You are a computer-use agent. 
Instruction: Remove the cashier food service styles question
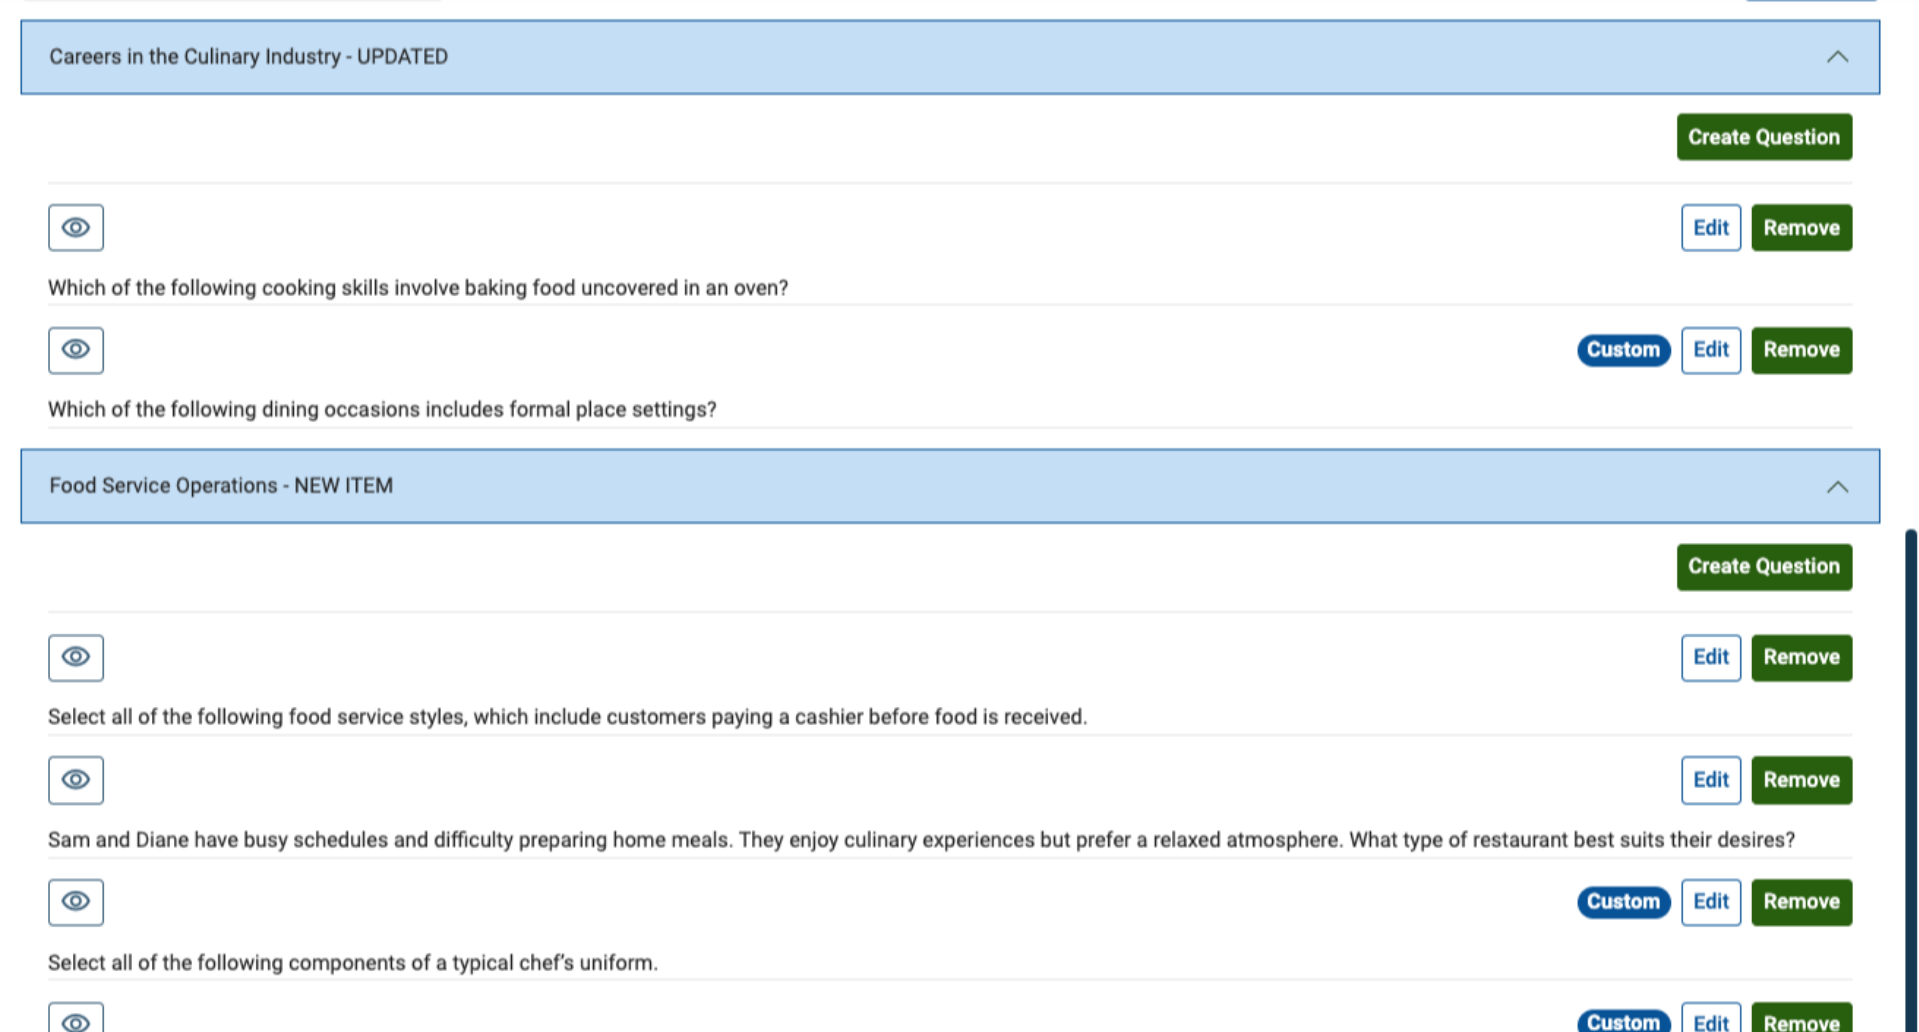point(1801,657)
